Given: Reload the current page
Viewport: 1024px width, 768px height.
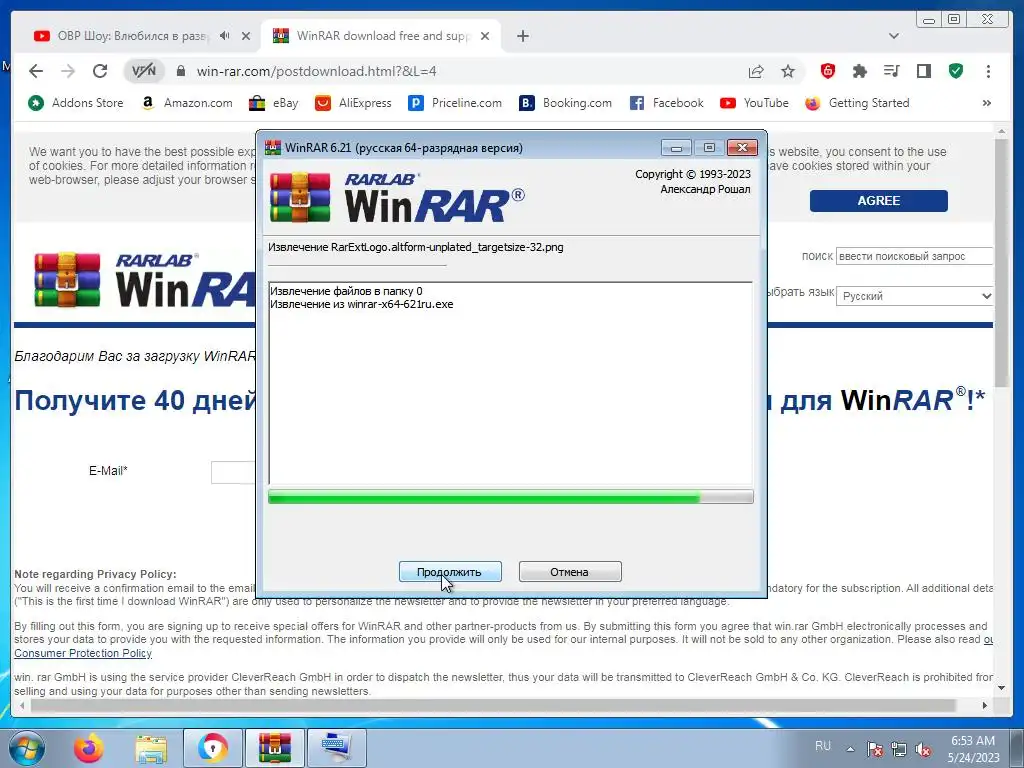Looking at the screenshot, I should [x=100, y=71].
